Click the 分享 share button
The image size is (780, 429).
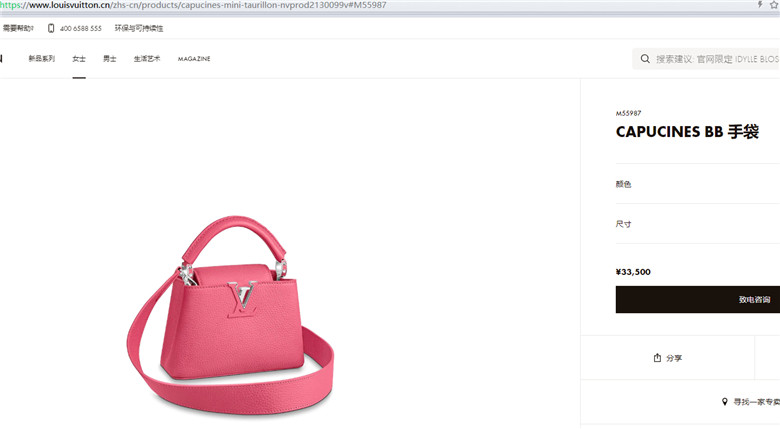tap(668, 358)
